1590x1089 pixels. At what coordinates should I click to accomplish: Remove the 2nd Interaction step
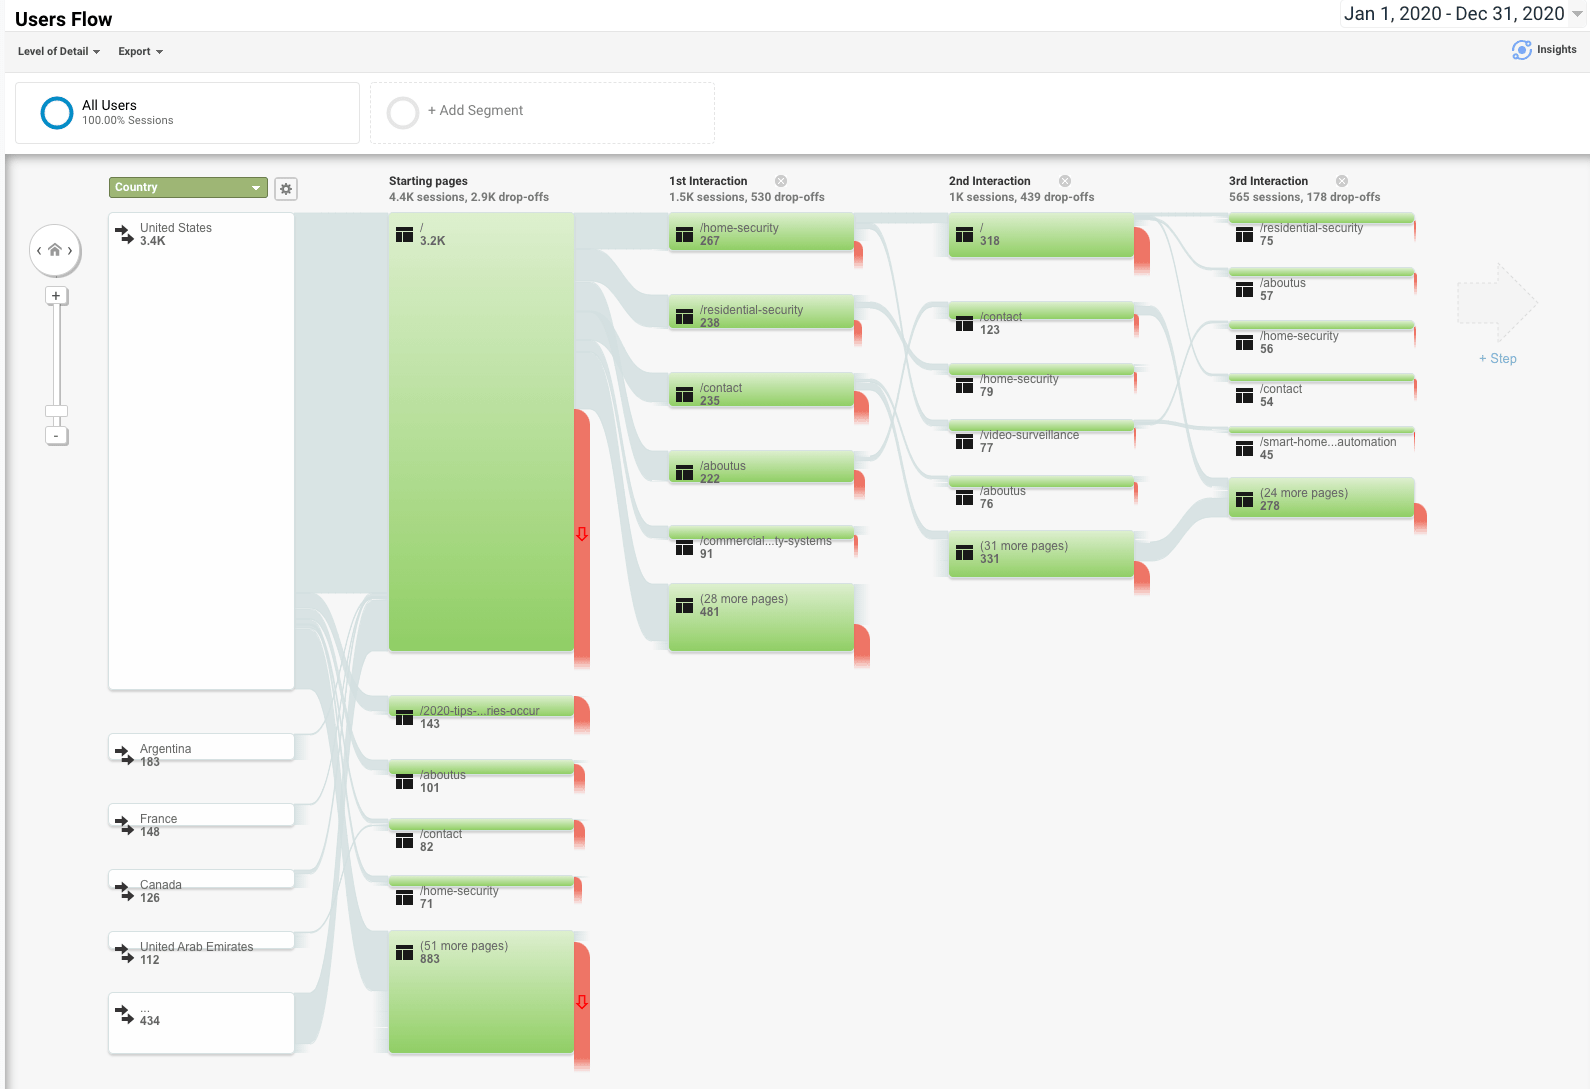click(x=1065, y=181)
